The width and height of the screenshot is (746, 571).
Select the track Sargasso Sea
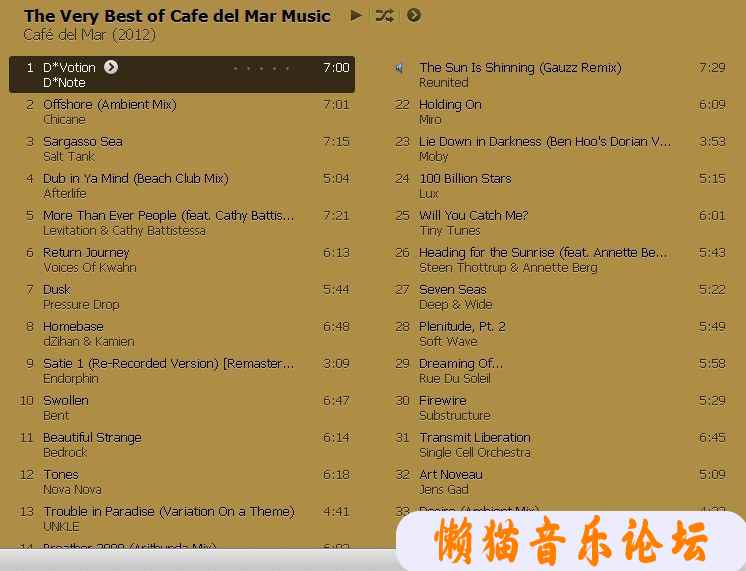tap(182, 148)
